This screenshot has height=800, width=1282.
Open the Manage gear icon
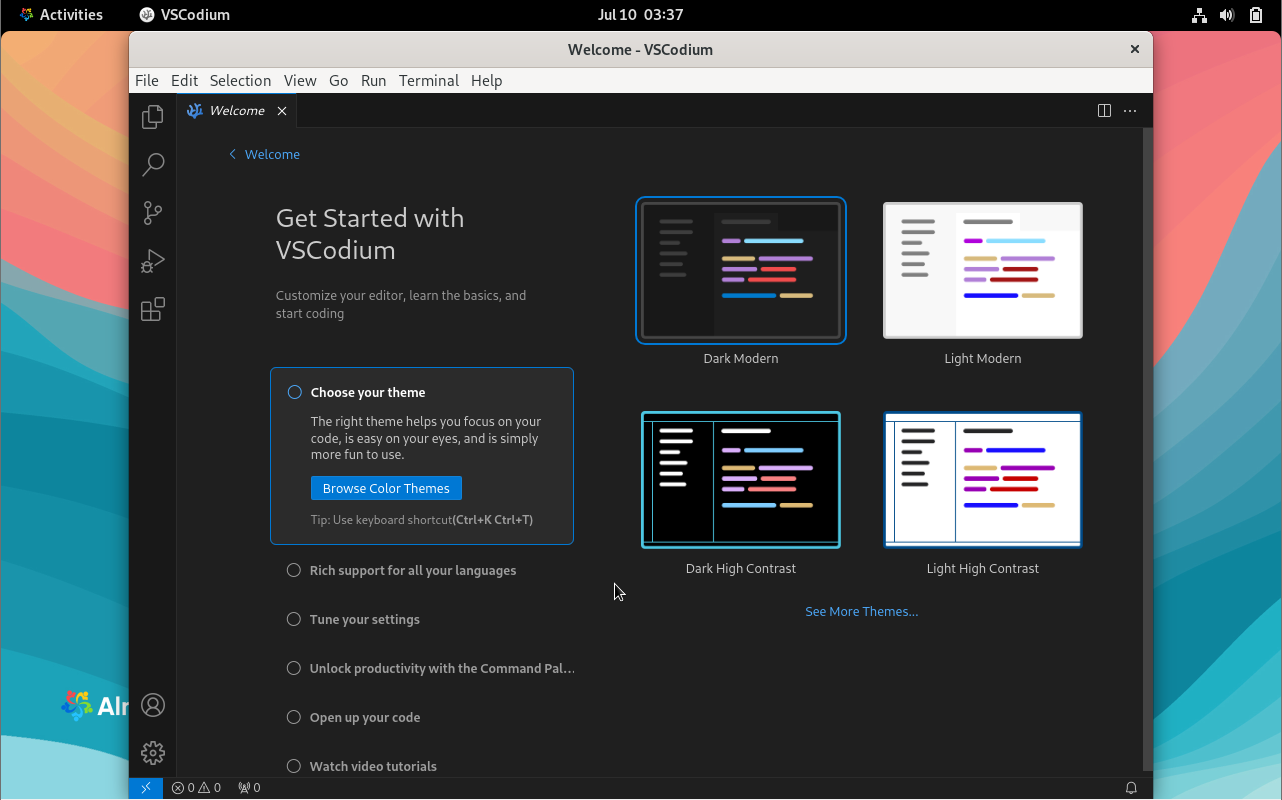pyautogui.click(x=153, y=753)
